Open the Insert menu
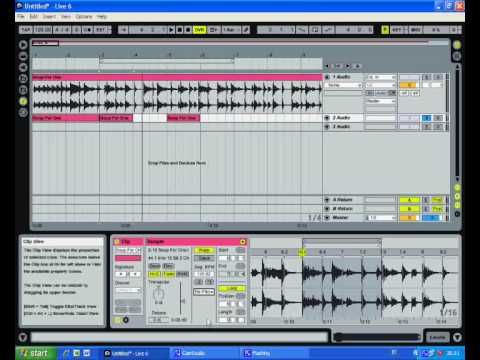The image size is (480, 360). (49, 17)
